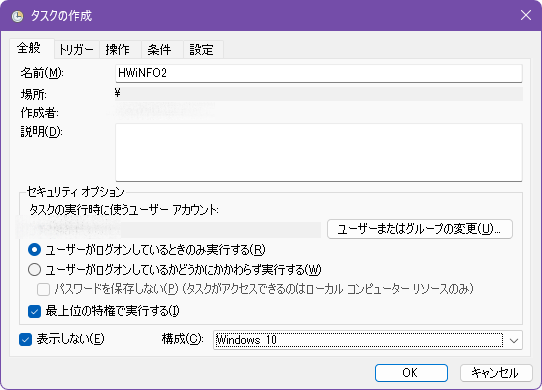Open the 構成 combo box showing Windows 10

pos(368,340)
